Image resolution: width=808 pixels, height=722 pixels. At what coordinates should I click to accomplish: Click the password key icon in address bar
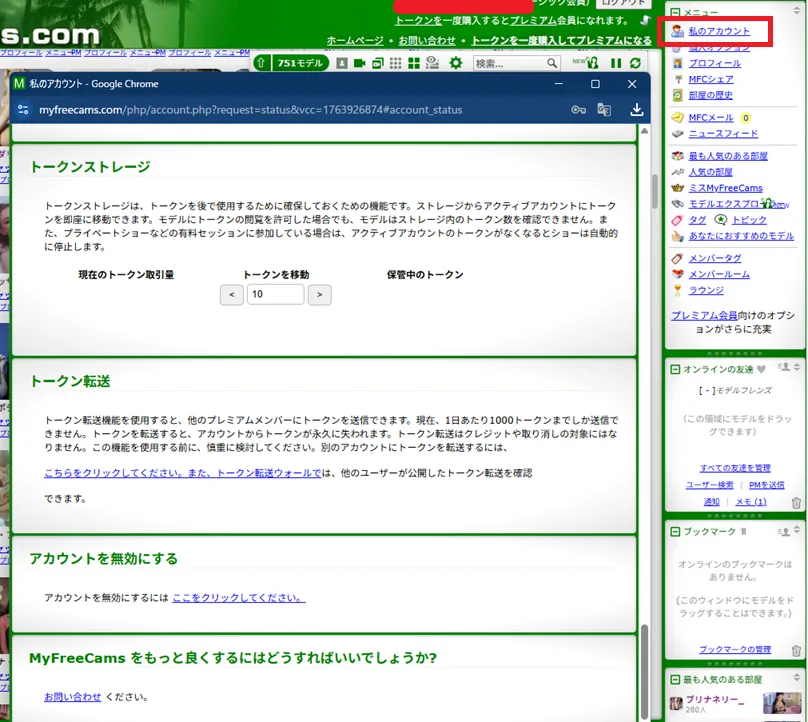click(x=578, y=110)
